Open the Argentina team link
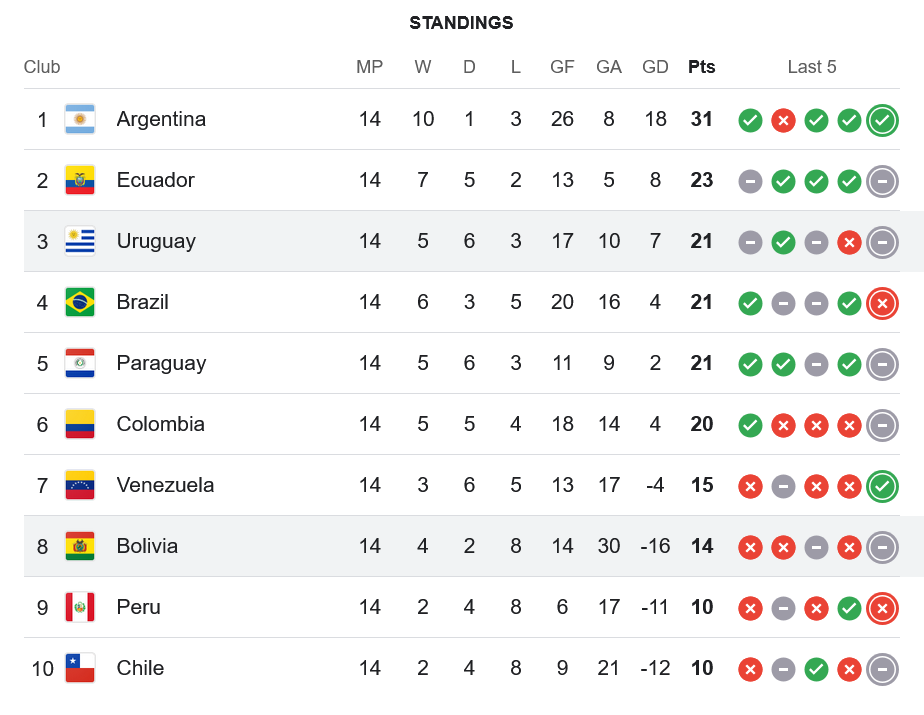Image resolution: width=924 pixels, height=715 pixels. pos(161,119)
